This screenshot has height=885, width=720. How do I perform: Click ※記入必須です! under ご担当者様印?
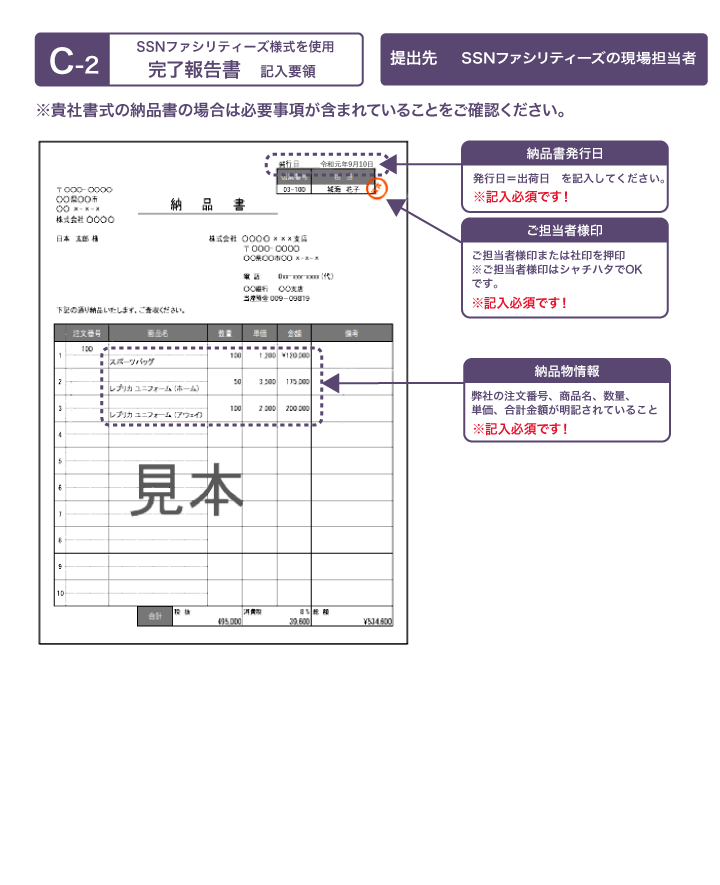[520, 303]
